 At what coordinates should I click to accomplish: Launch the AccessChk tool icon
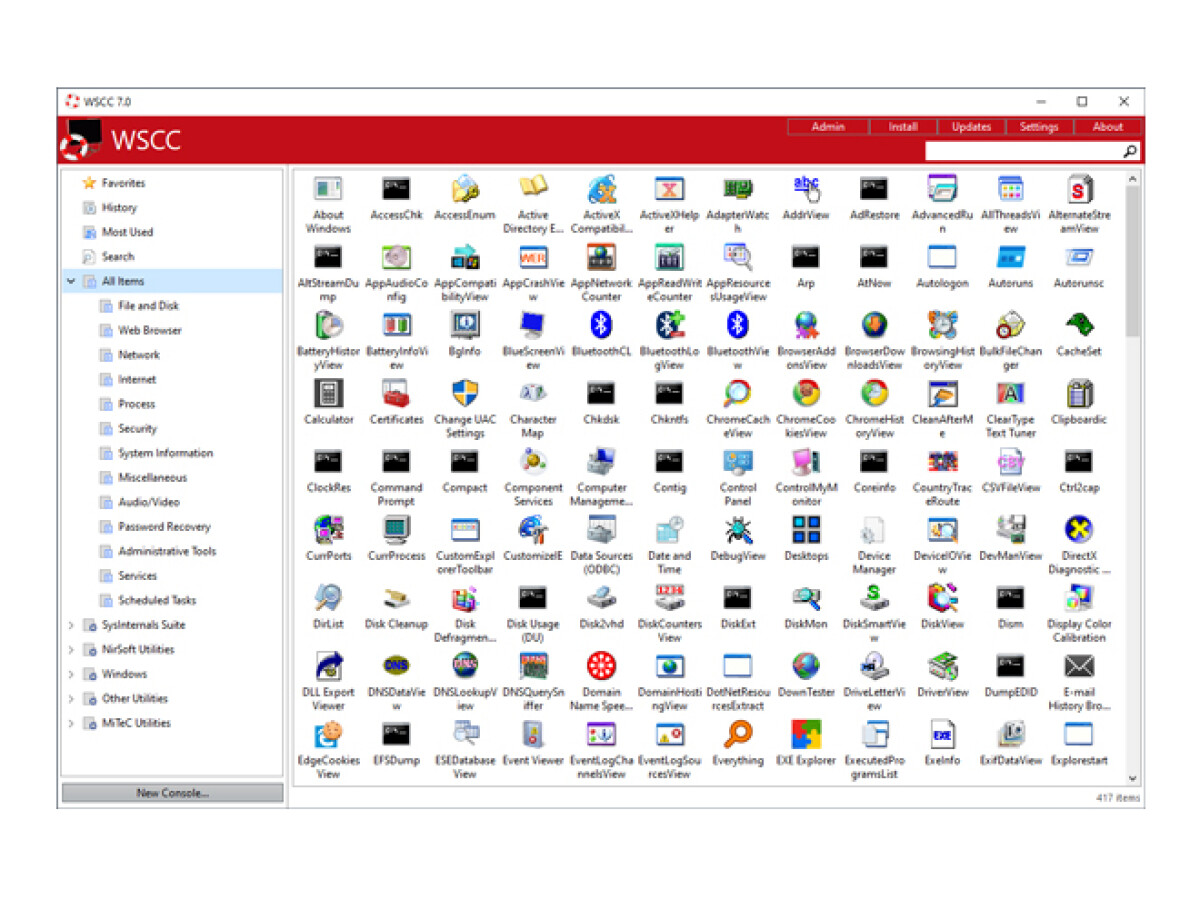click(396, 188)
